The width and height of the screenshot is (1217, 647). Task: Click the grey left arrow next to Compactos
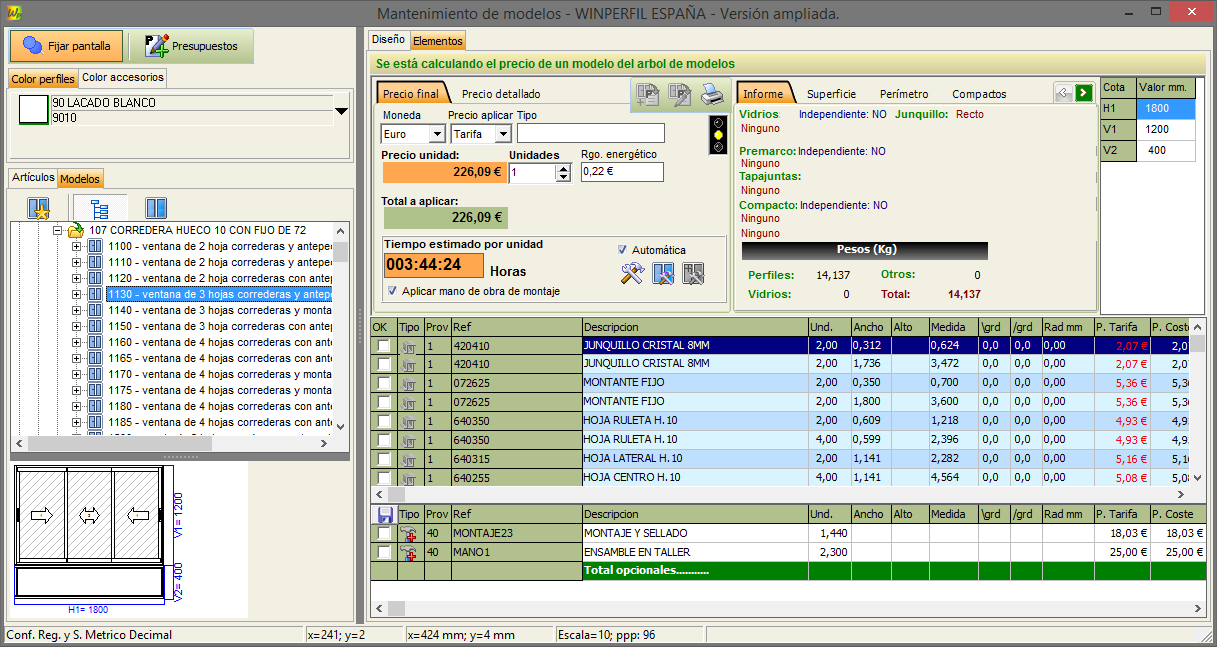[x=1064, y=93]
